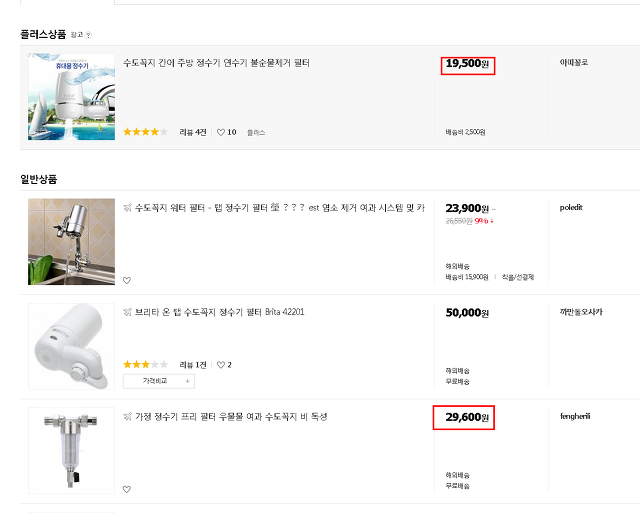Expand the 가격비교 price comparison box

(159, 381)
